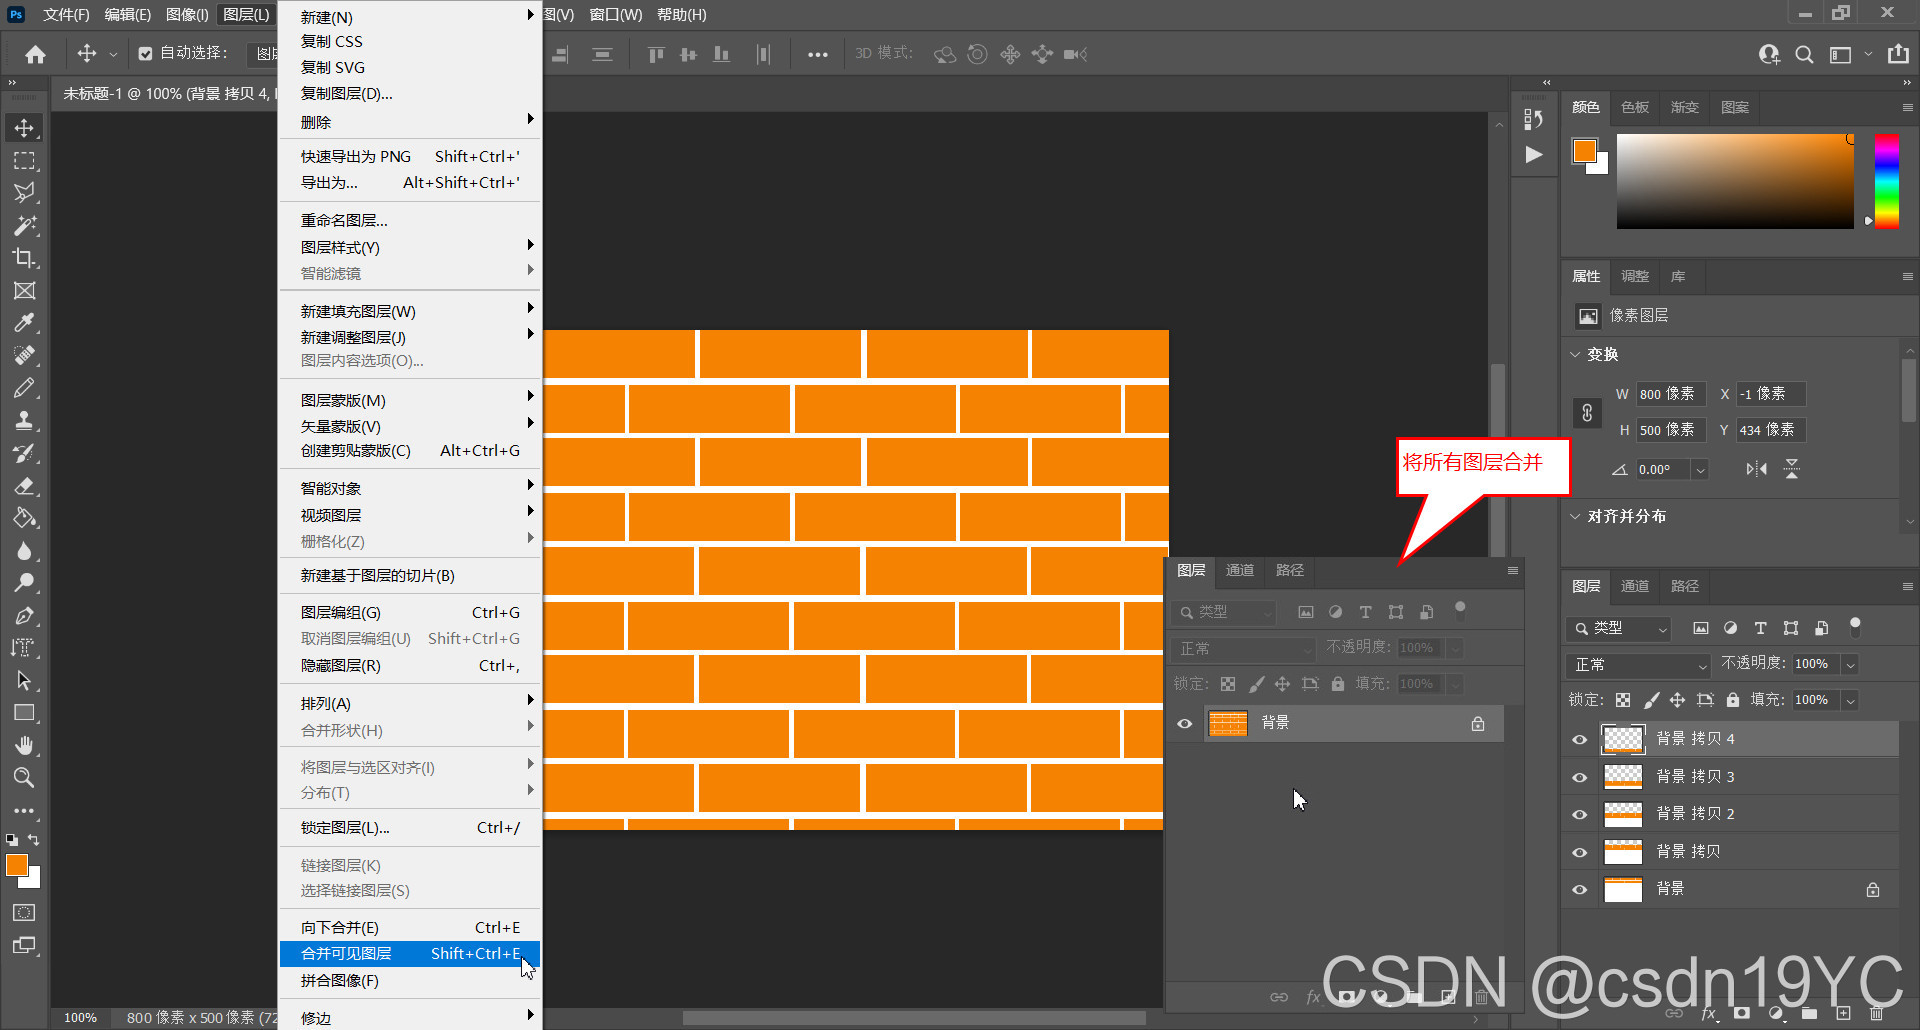Click the Home icon in options bar

36,54
